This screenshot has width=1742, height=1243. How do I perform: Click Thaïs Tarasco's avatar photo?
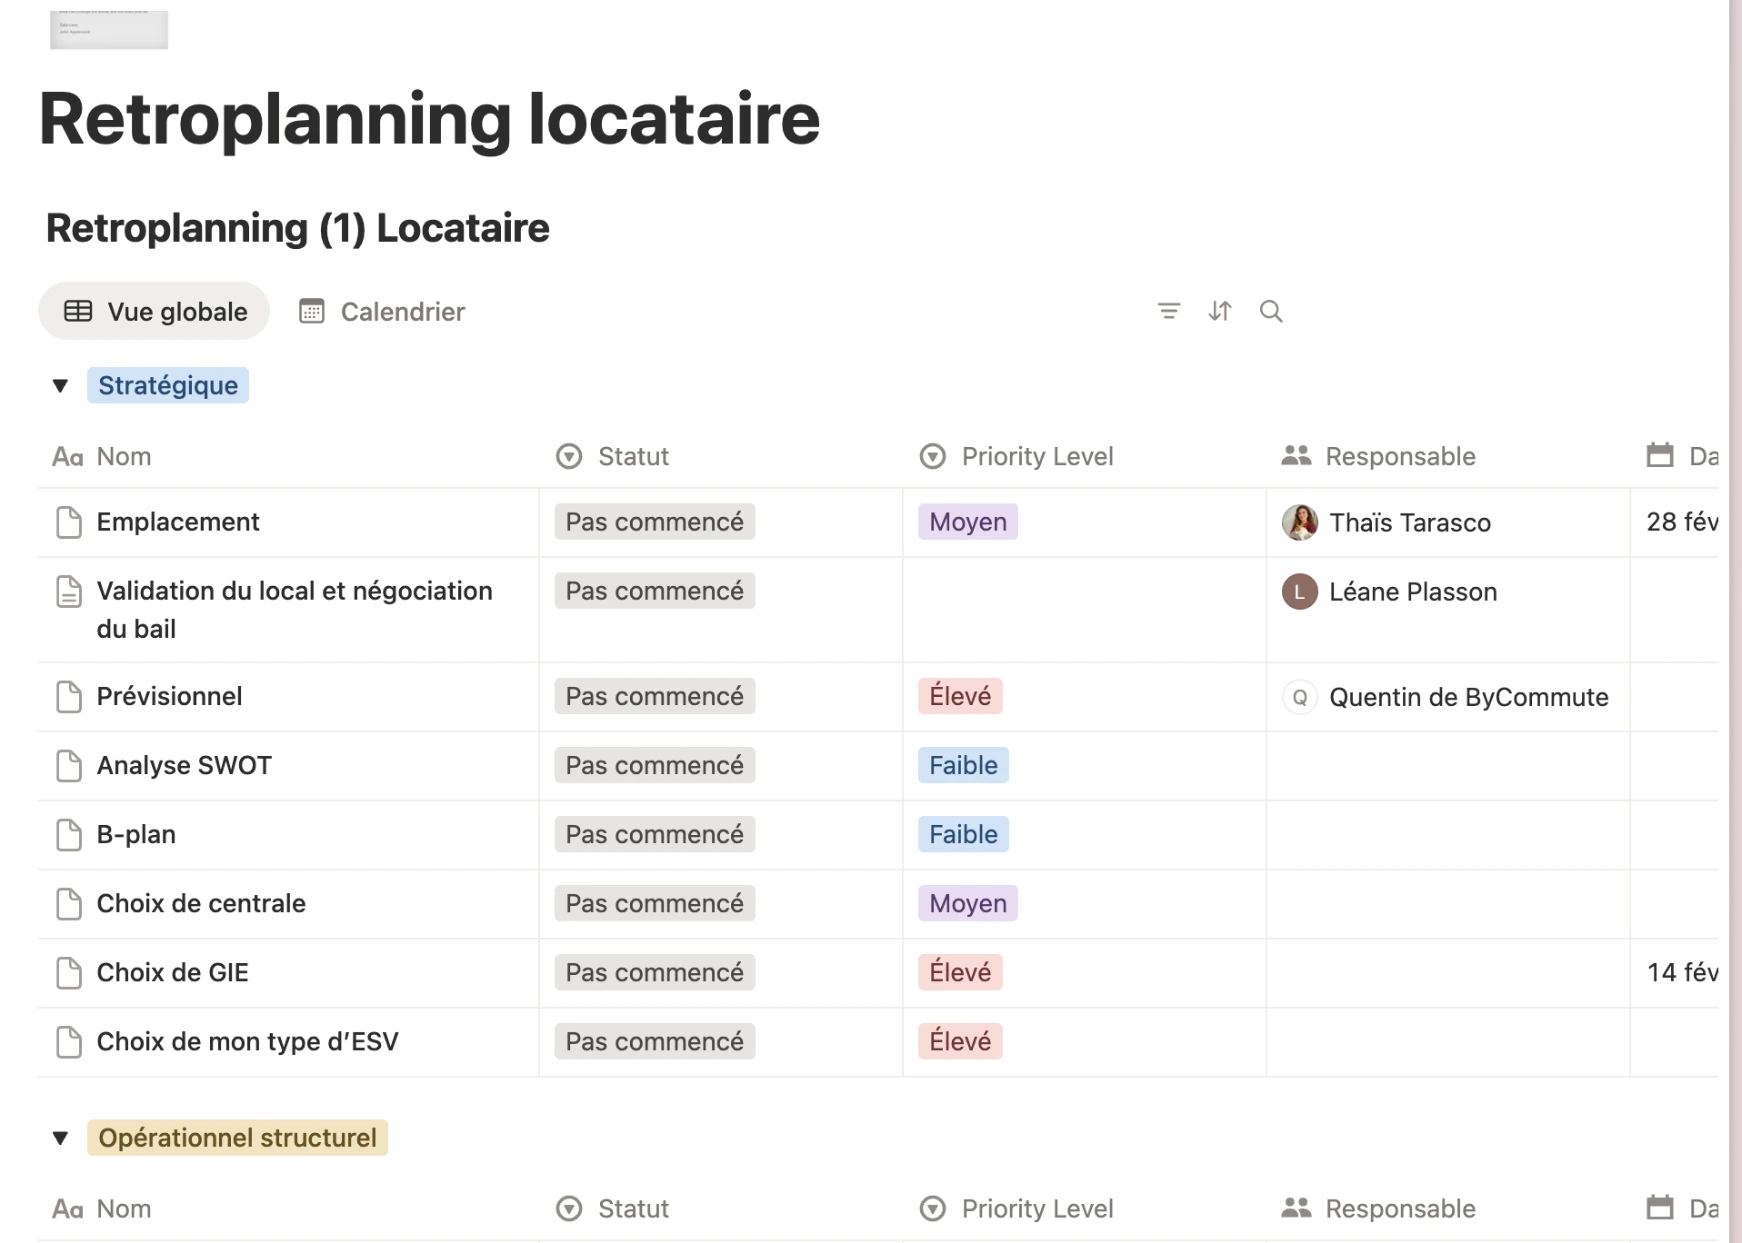(1299, 522)
